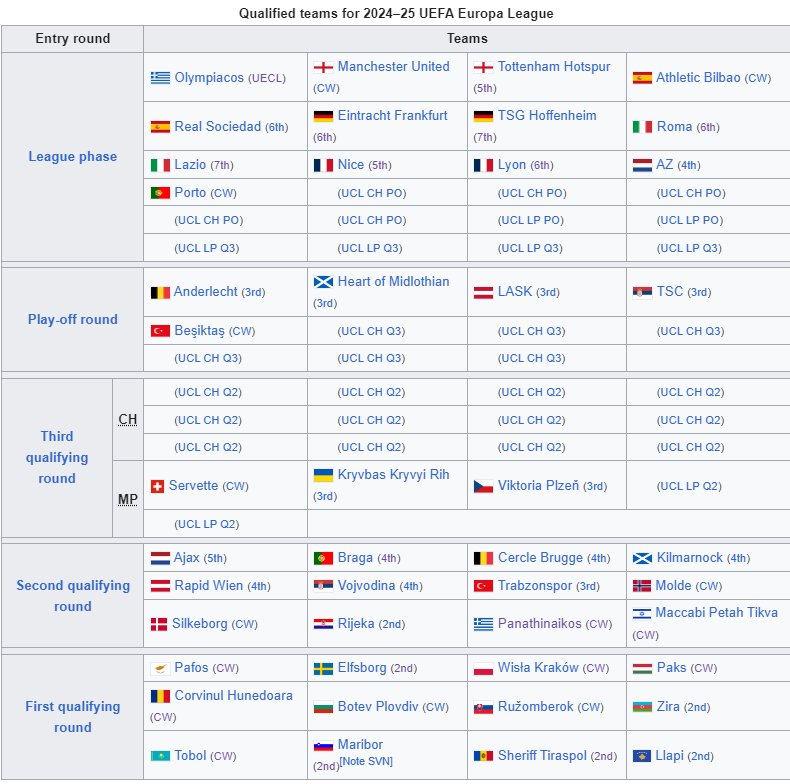Open the Kilmarnock team link
This screenshot has height=784, width=790.
(690, 558)
